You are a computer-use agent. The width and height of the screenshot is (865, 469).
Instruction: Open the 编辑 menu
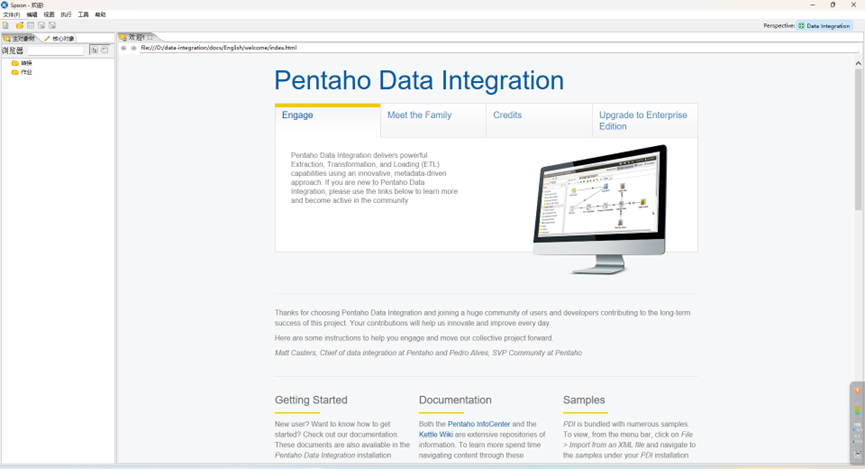pyautogui.click(x=32, y=14)
